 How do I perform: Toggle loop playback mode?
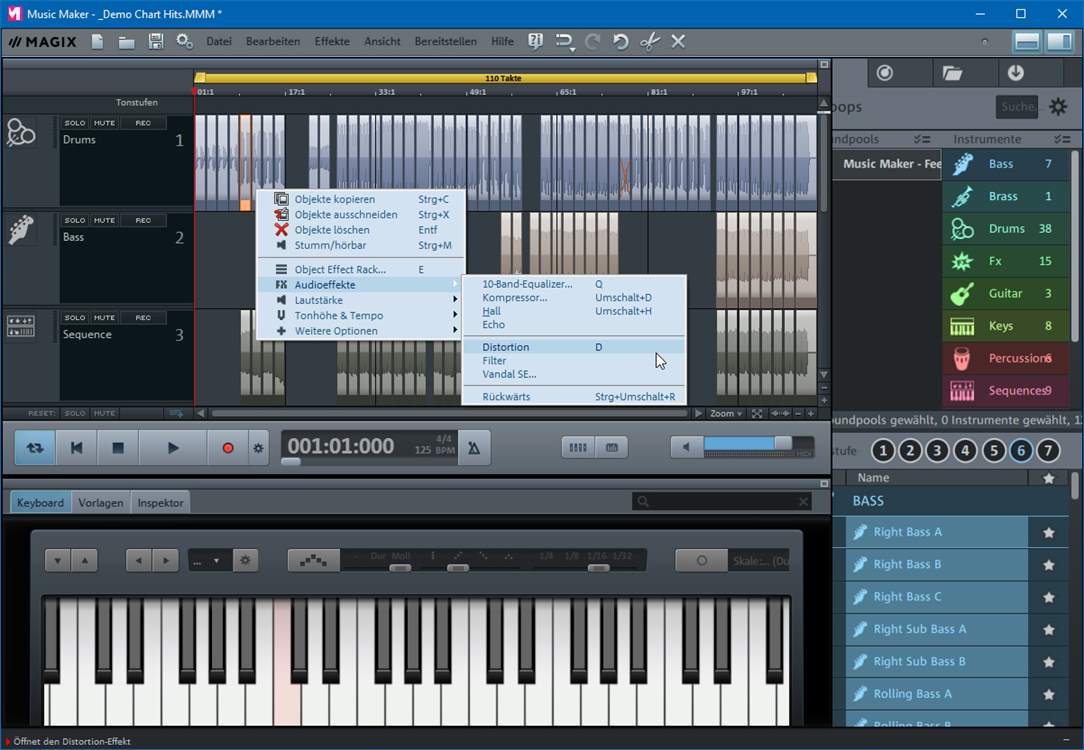click(35, 448)
